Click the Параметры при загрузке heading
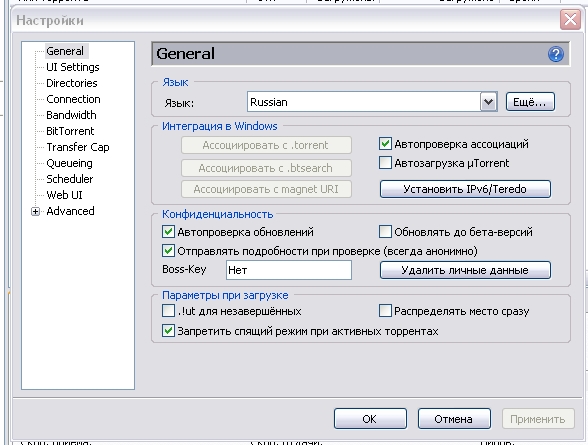 tap(225, 295)
